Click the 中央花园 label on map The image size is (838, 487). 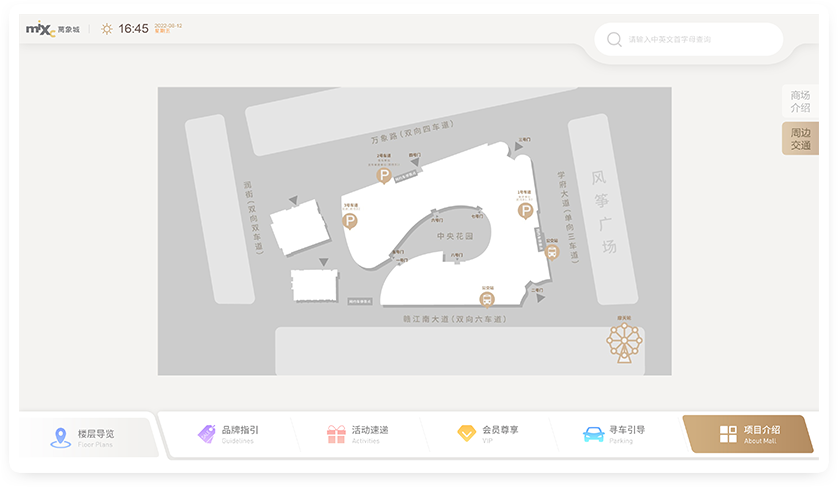[453, 236]
